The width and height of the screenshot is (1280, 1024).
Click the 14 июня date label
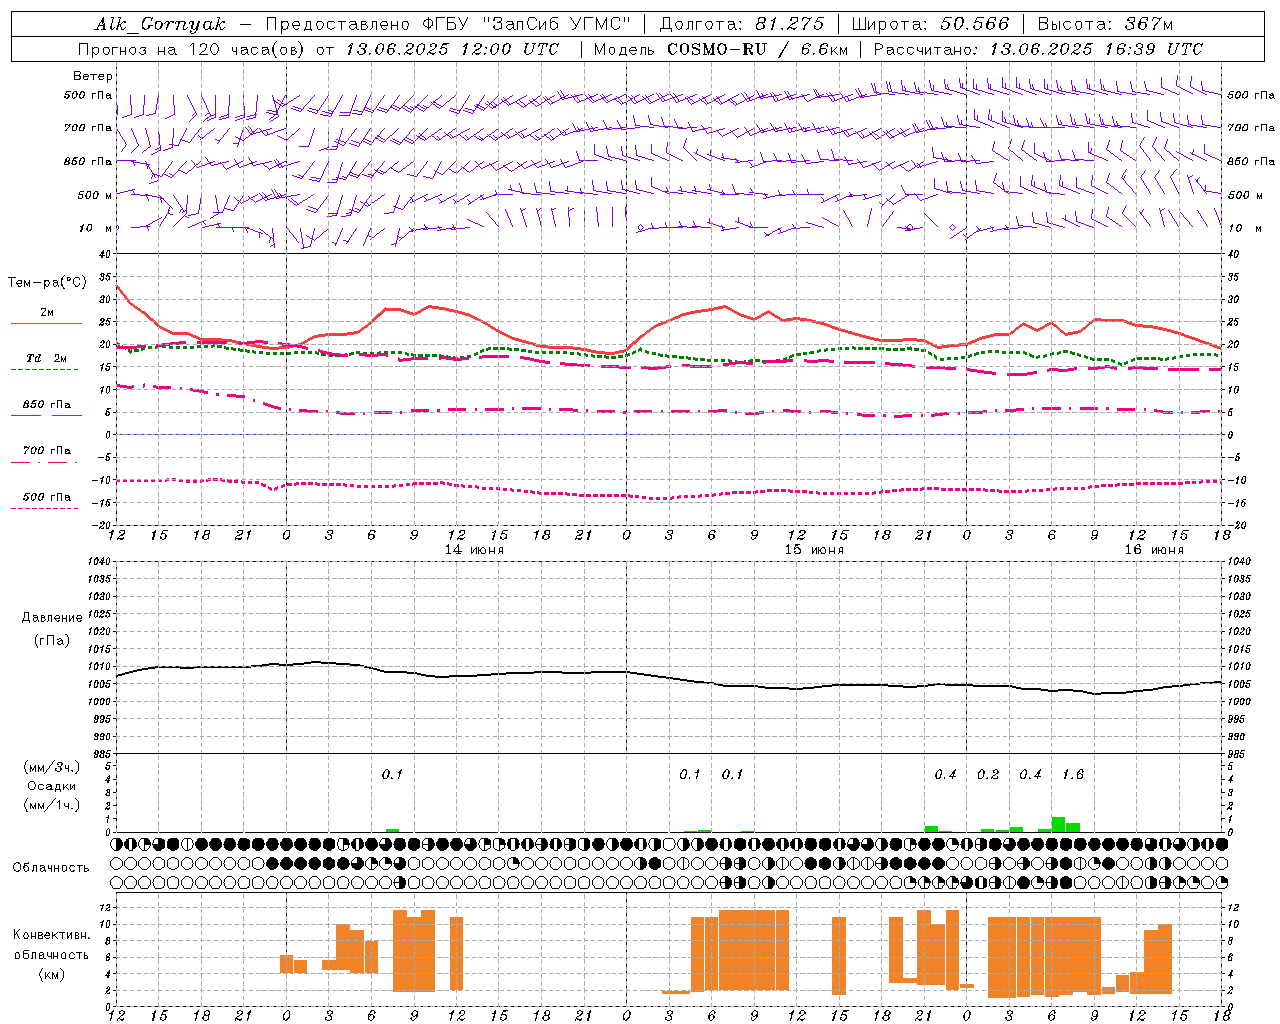click(474, 550)
